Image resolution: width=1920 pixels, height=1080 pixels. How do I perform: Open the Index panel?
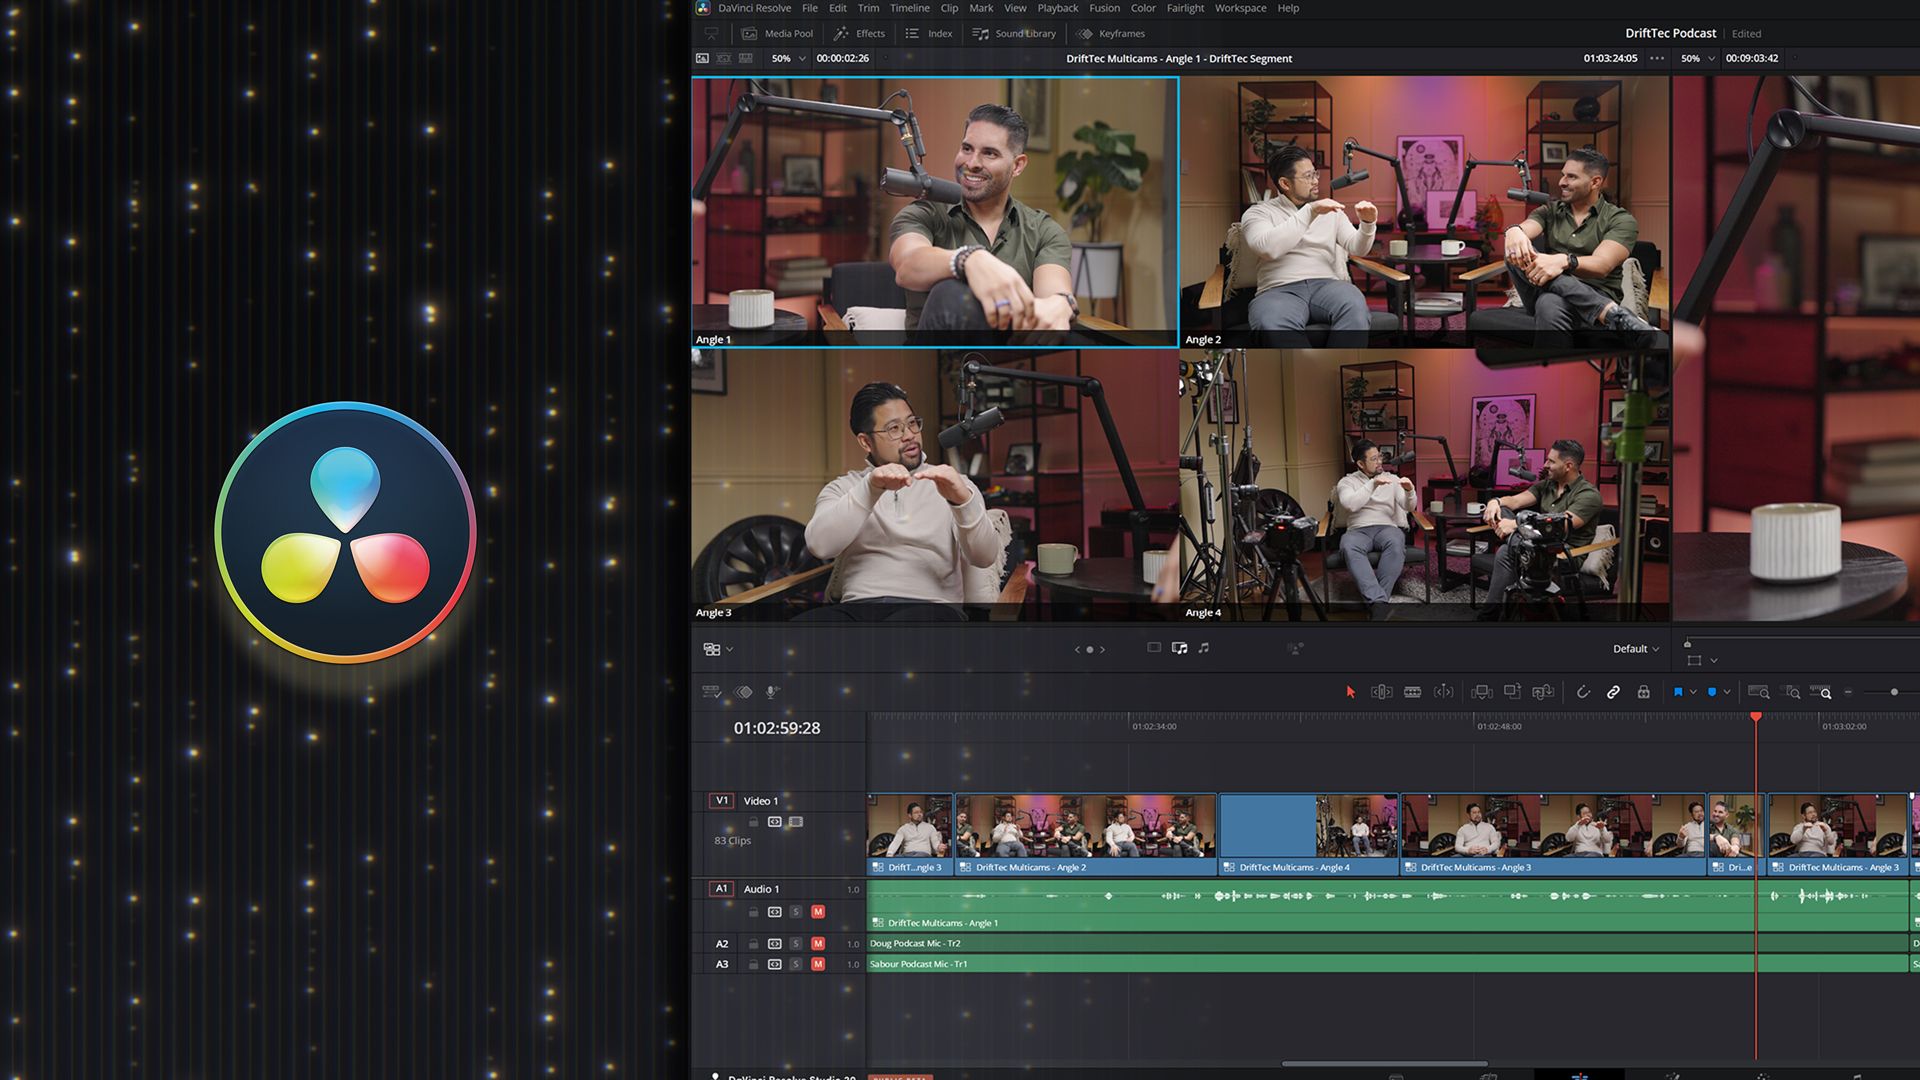(929, 33)
